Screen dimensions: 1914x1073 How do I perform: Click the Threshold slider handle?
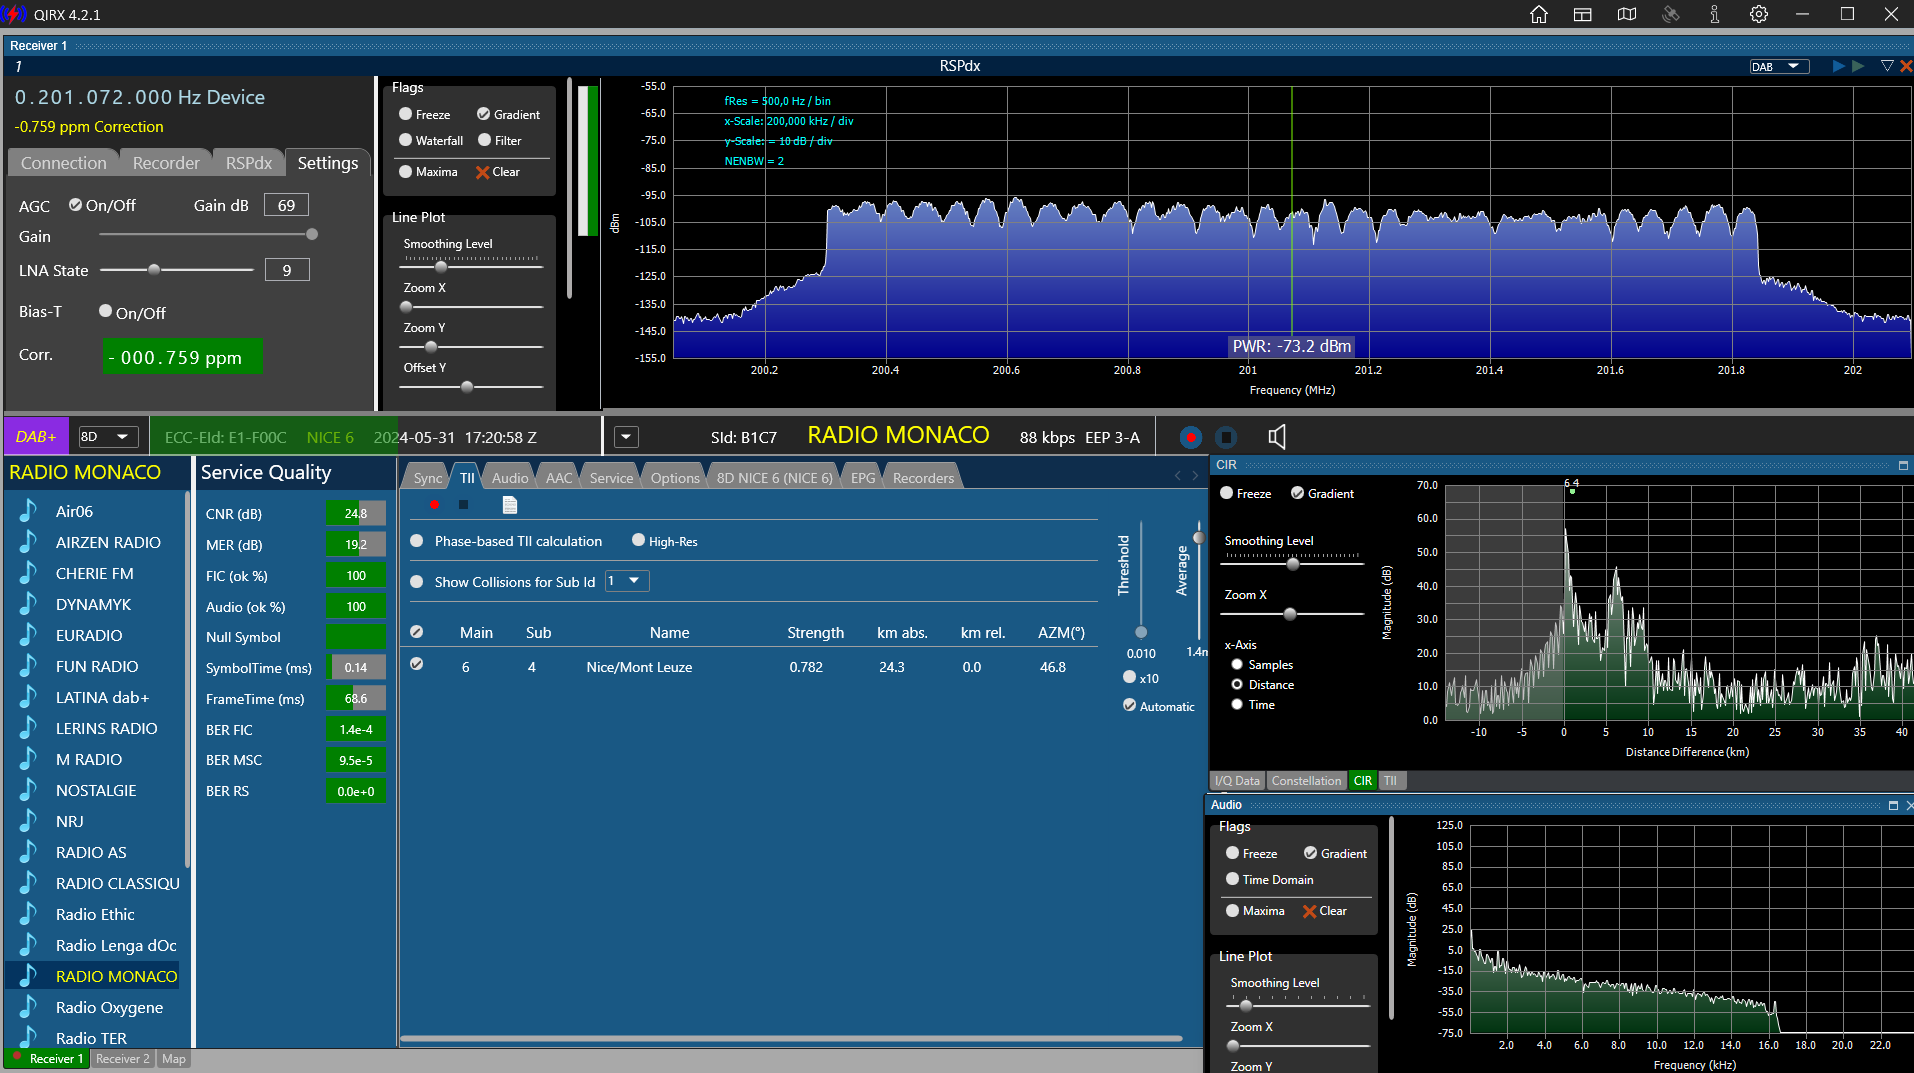(1141, 632)
